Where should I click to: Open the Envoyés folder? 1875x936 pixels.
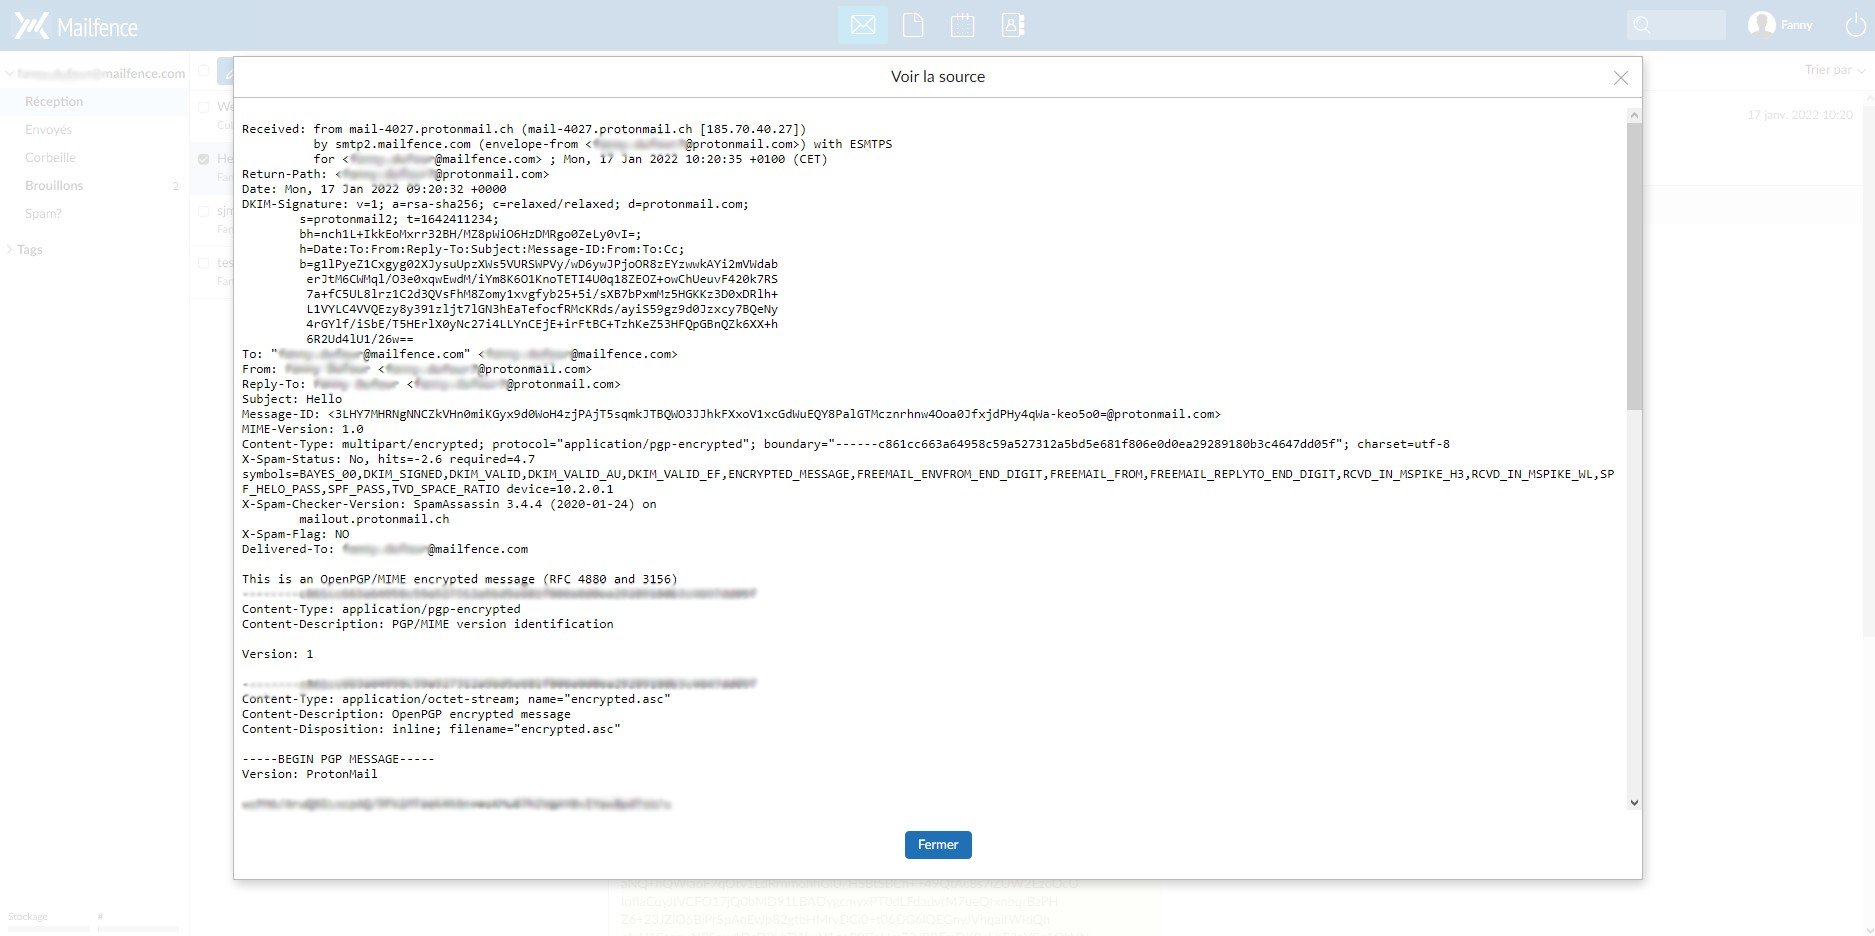(48, 130)
